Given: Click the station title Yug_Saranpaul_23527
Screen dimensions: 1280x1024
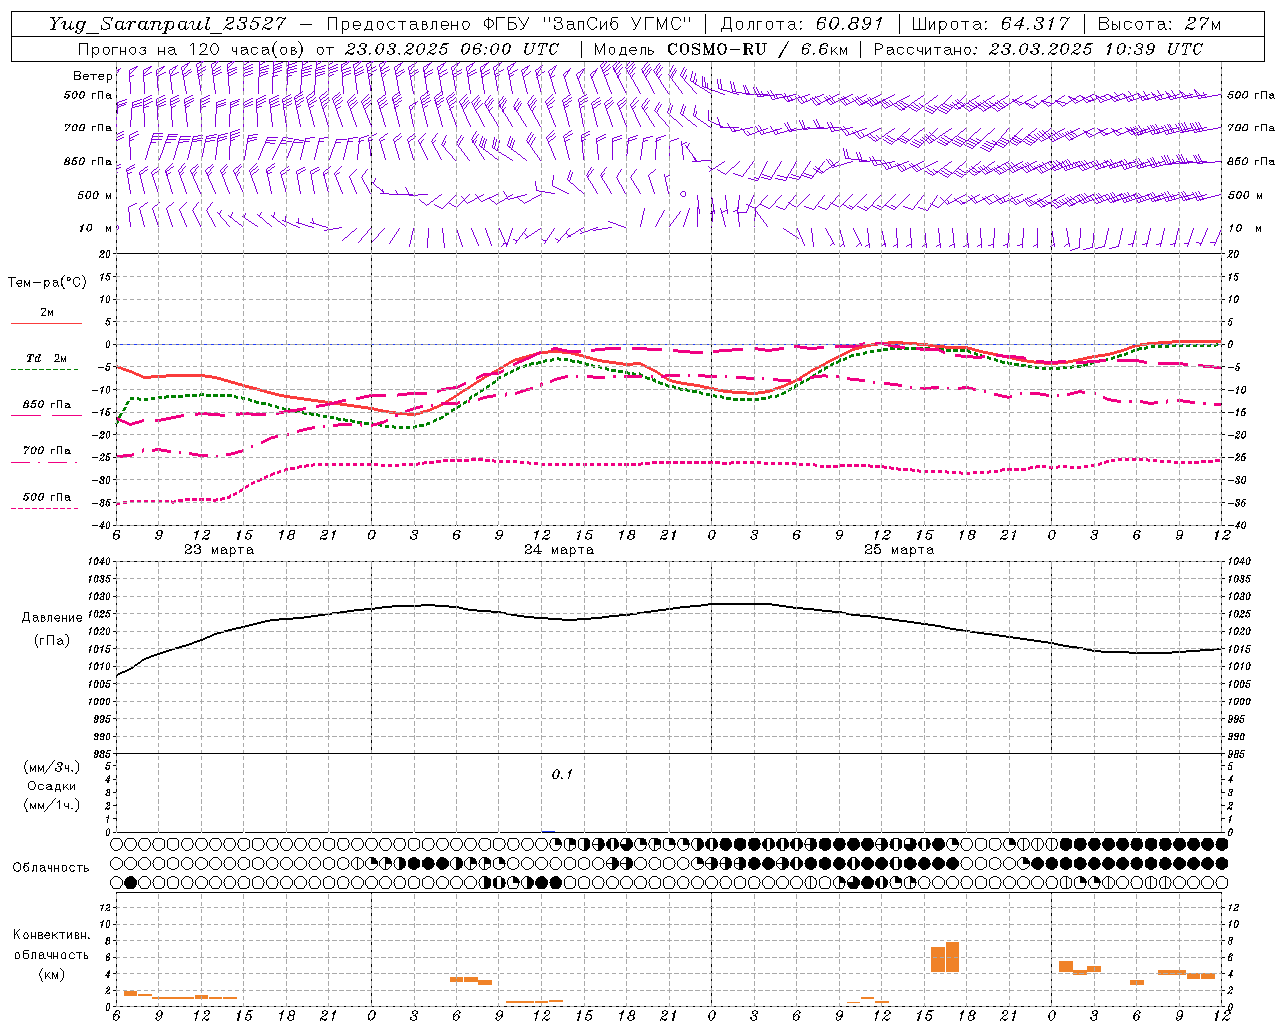Looking at the screenshot, I should pos(168,24).
